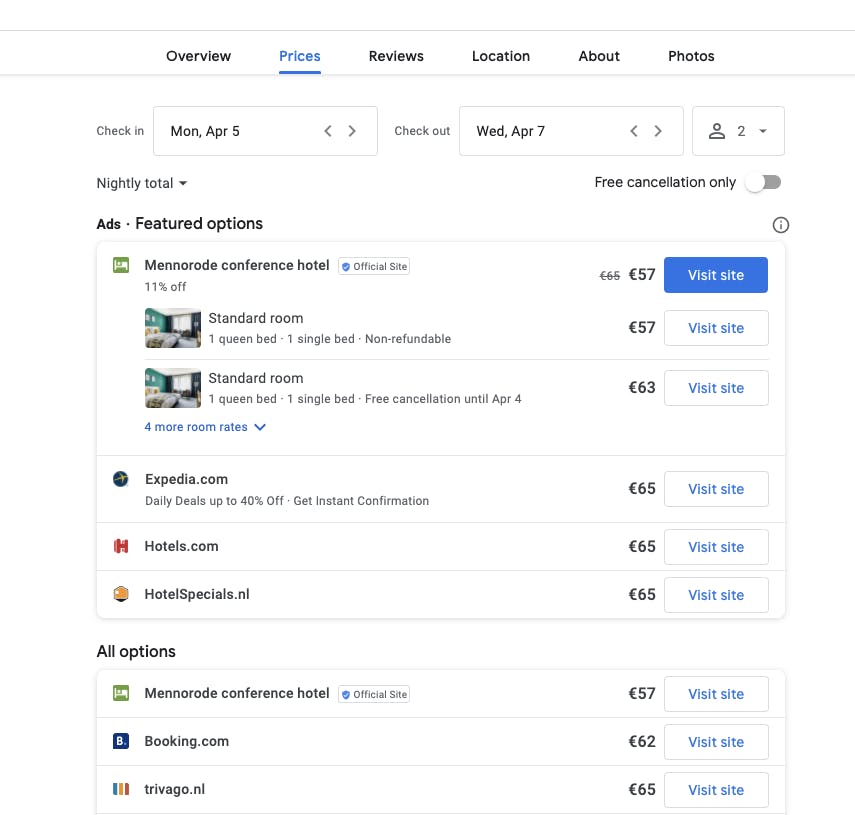Open the About tab
855x815 pixels.
pyautogui.click(x=599, y=56)
